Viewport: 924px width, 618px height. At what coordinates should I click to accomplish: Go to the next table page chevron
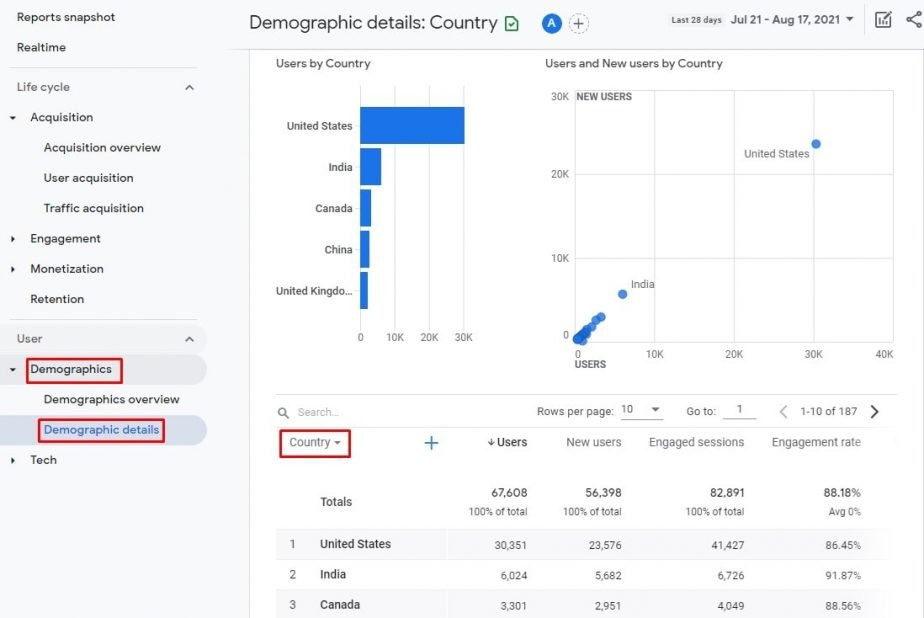(874, 411)
